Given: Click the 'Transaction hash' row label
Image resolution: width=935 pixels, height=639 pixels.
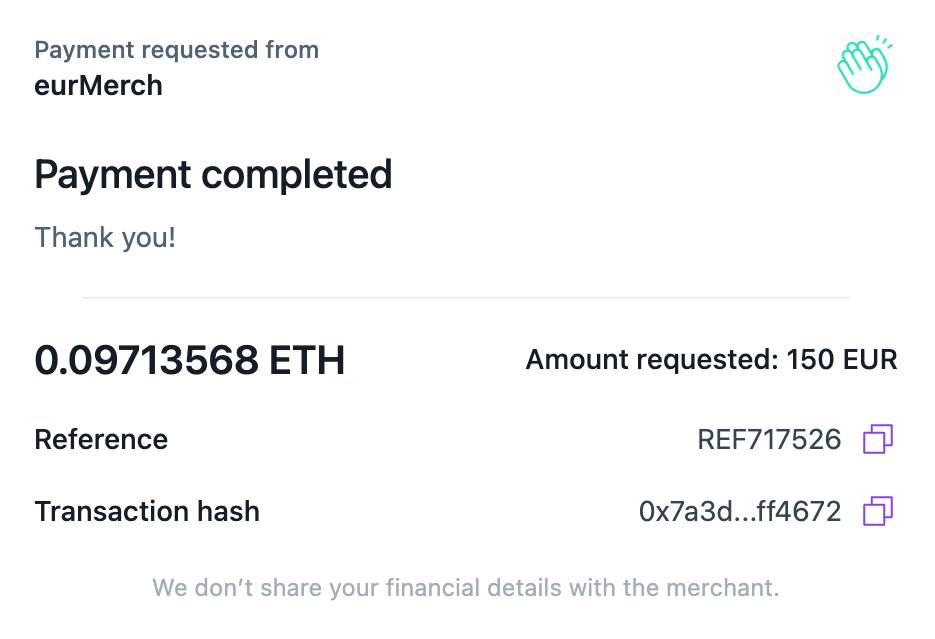Looking at the screenshot, I should click(x=147, y=511).
